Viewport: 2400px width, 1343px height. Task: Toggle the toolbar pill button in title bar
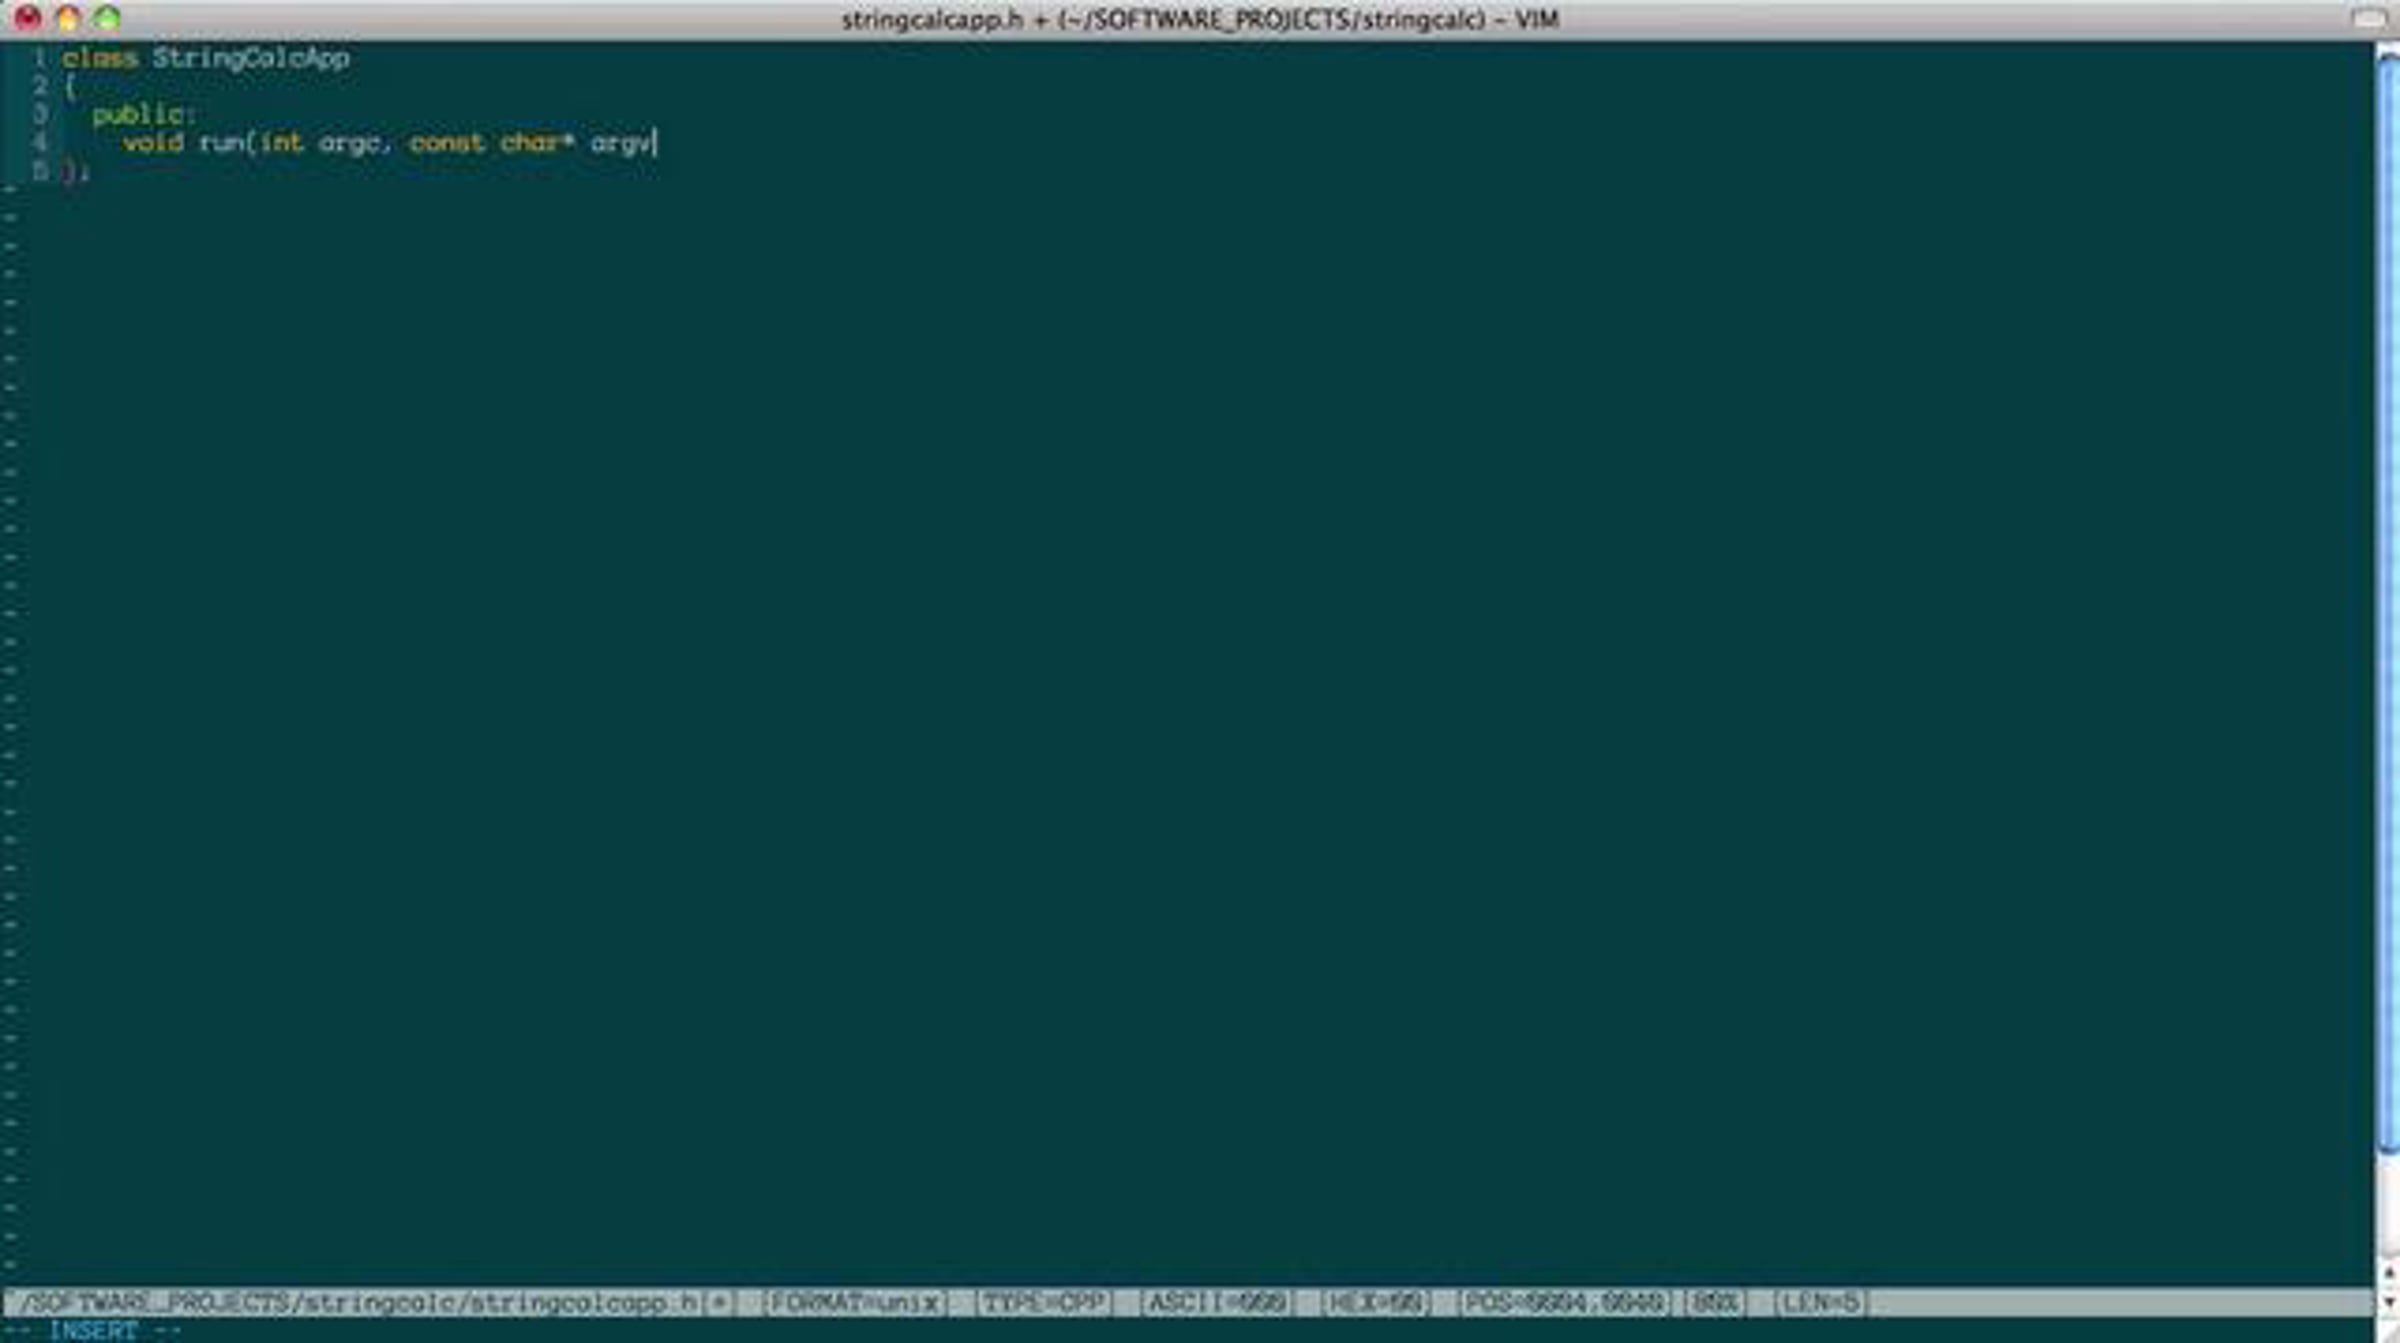tap(2368, 18)
